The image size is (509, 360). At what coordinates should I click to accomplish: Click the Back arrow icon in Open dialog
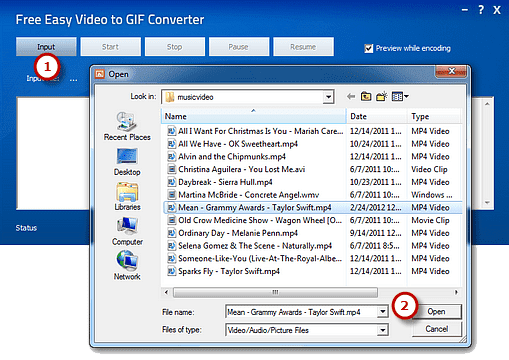(x=351, y=97)
